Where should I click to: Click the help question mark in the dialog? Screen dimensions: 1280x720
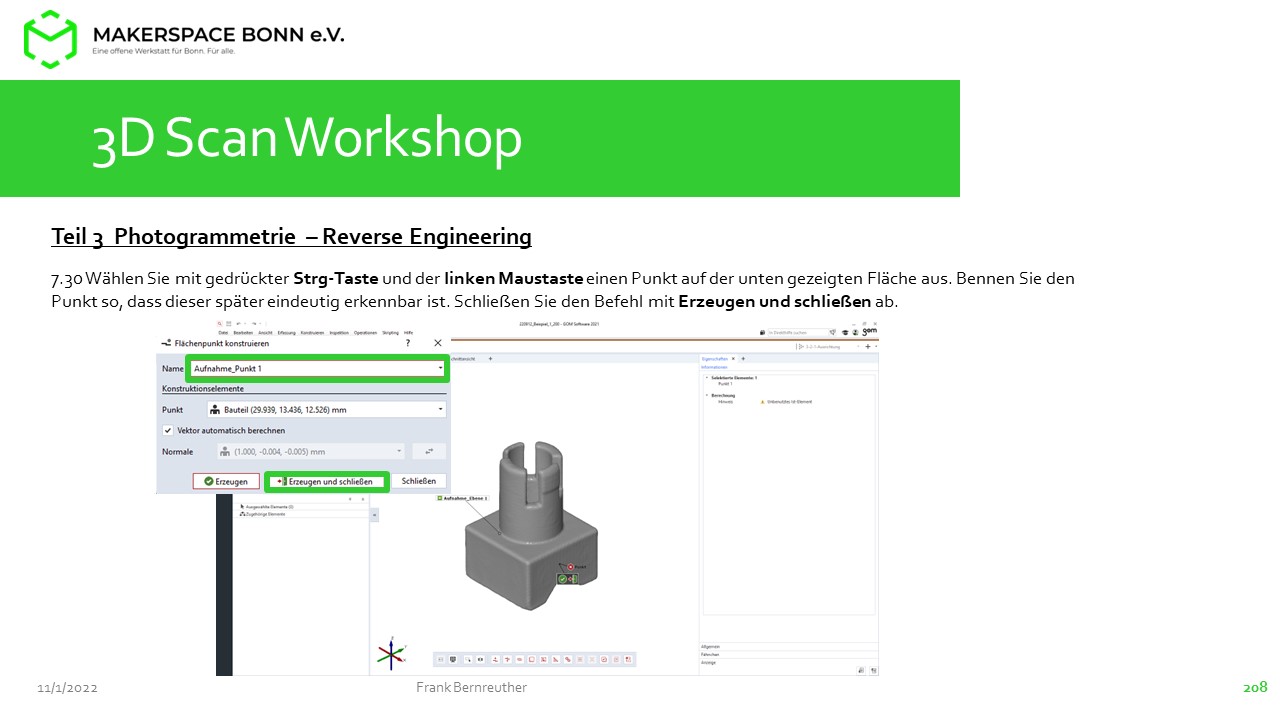point(408,343)
